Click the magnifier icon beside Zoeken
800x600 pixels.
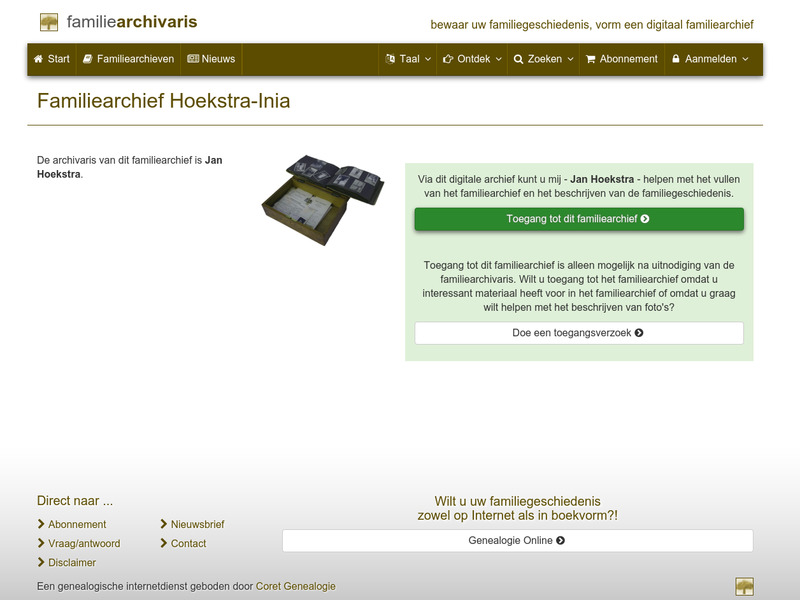tap(518, 59)
